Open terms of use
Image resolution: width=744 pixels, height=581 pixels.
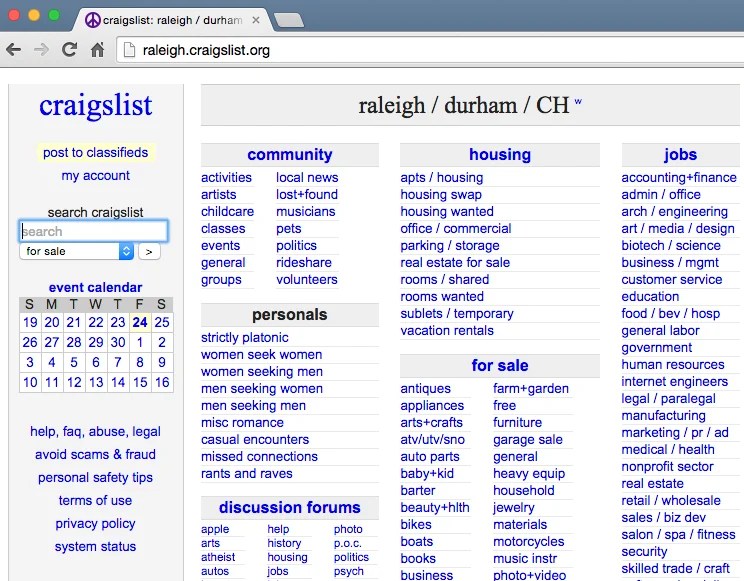95,500
